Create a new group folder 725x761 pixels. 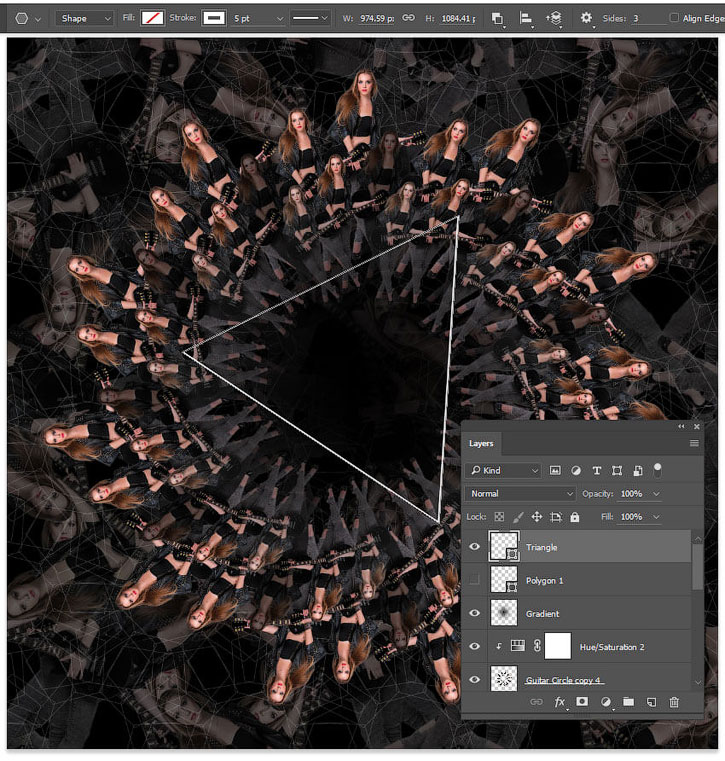[x=628, y=702]
